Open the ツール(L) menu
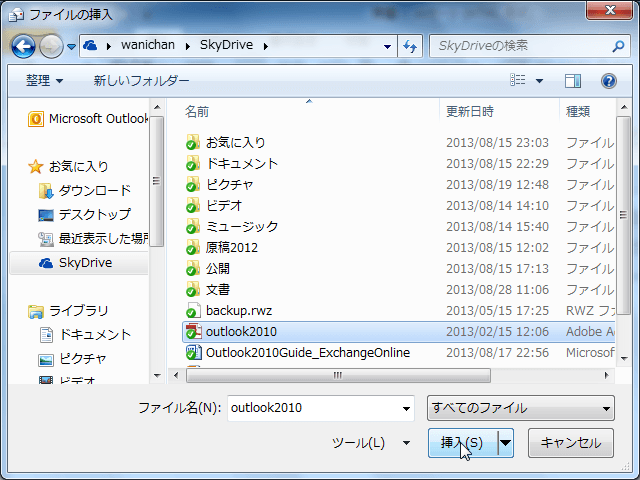This screenshot has height=480, width=640. coord(371,443)
